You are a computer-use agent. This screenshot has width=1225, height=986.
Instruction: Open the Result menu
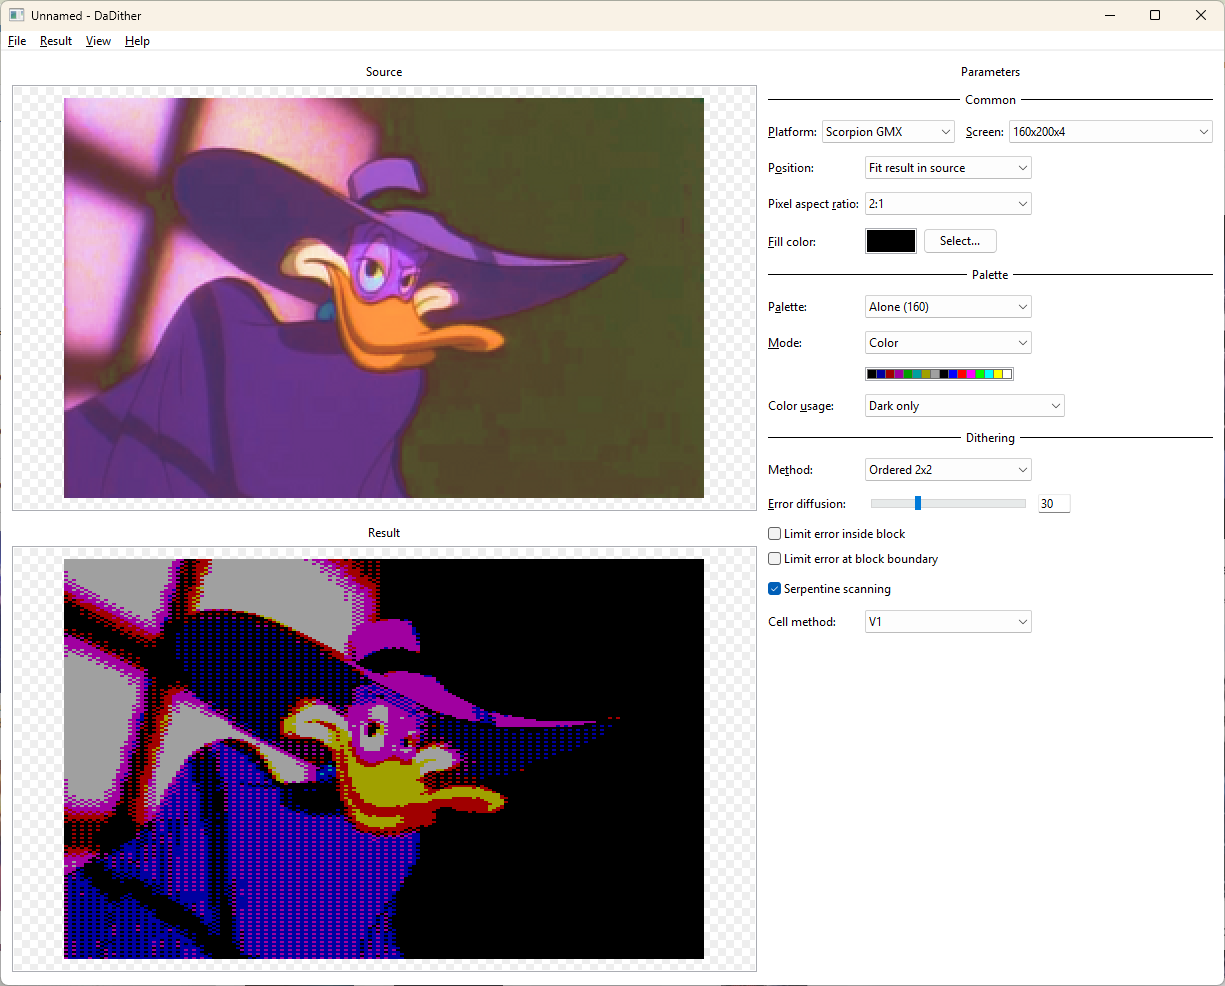(x=56, y=41)
